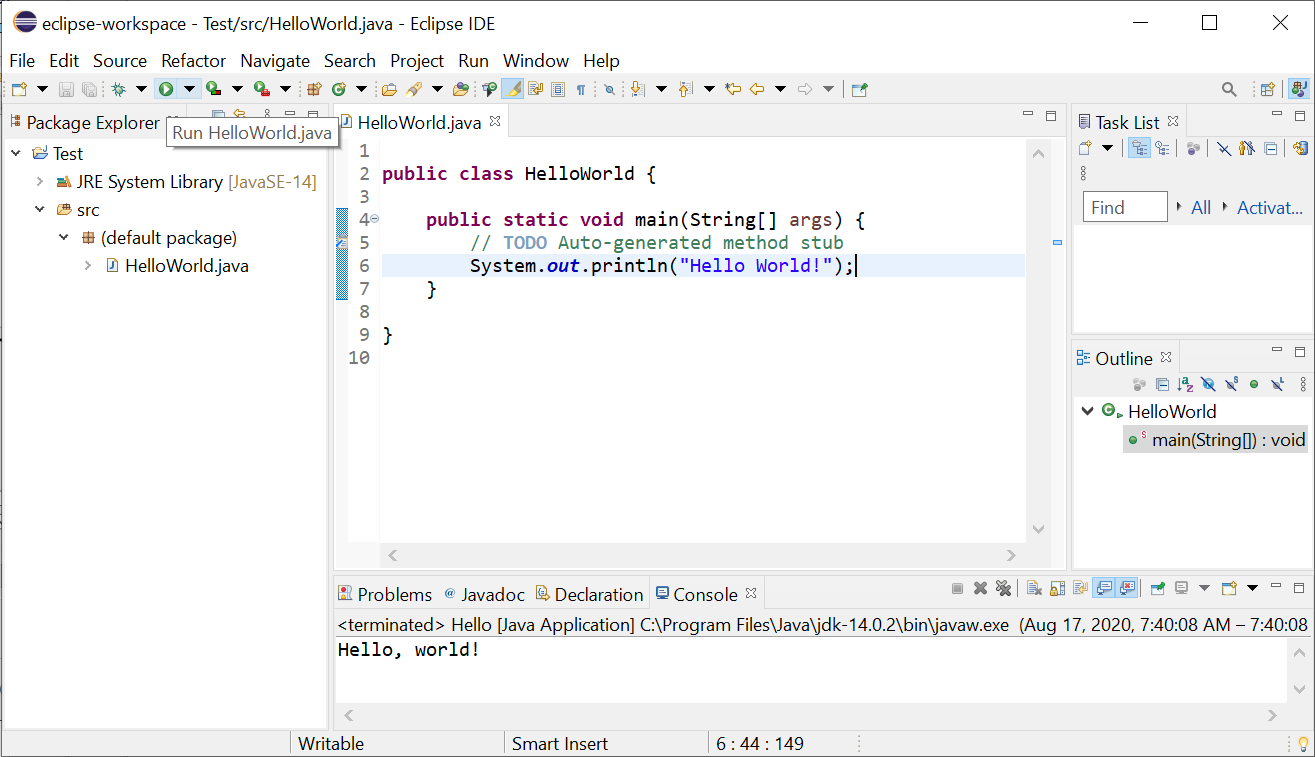Click New Task icon in Task List
Image resolution: width=1315 pixels, height=757 pixels.
[x=1085, y=148]
